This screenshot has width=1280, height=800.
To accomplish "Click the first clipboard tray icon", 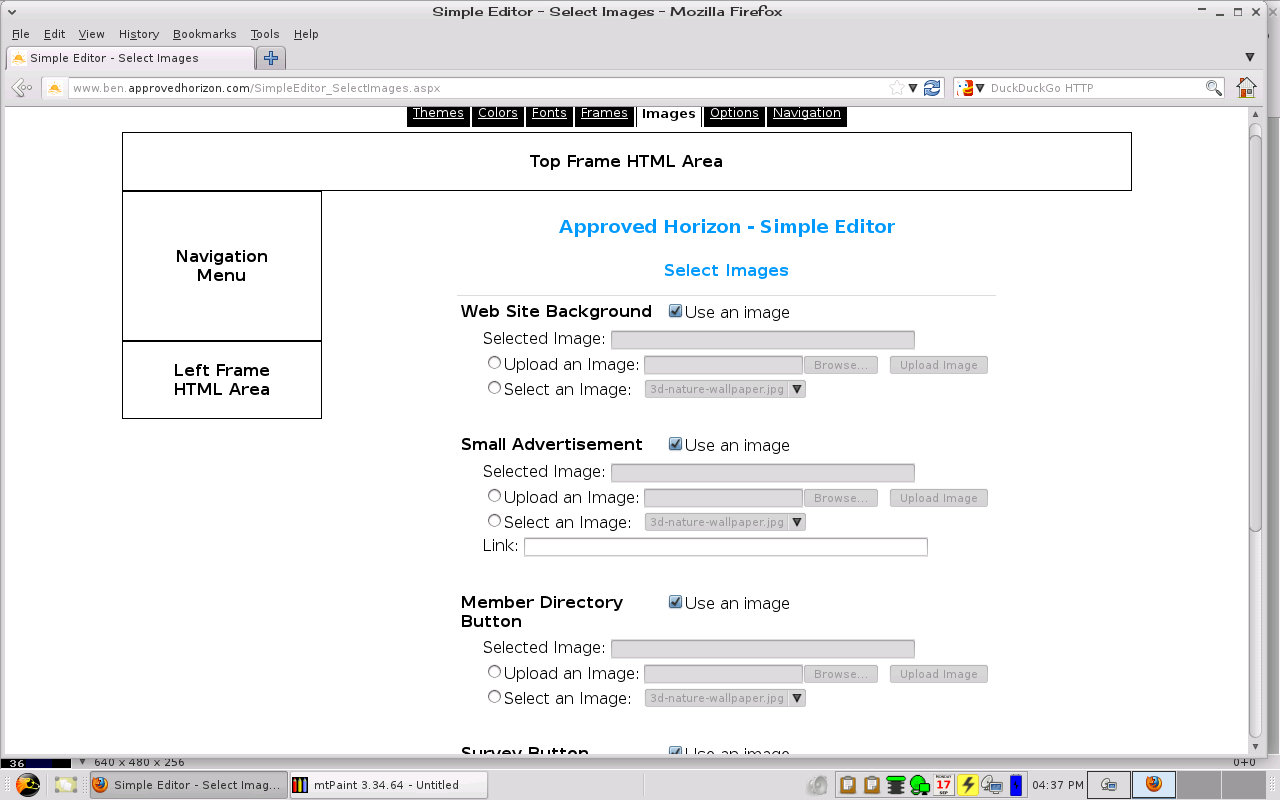I will point(848,785).
